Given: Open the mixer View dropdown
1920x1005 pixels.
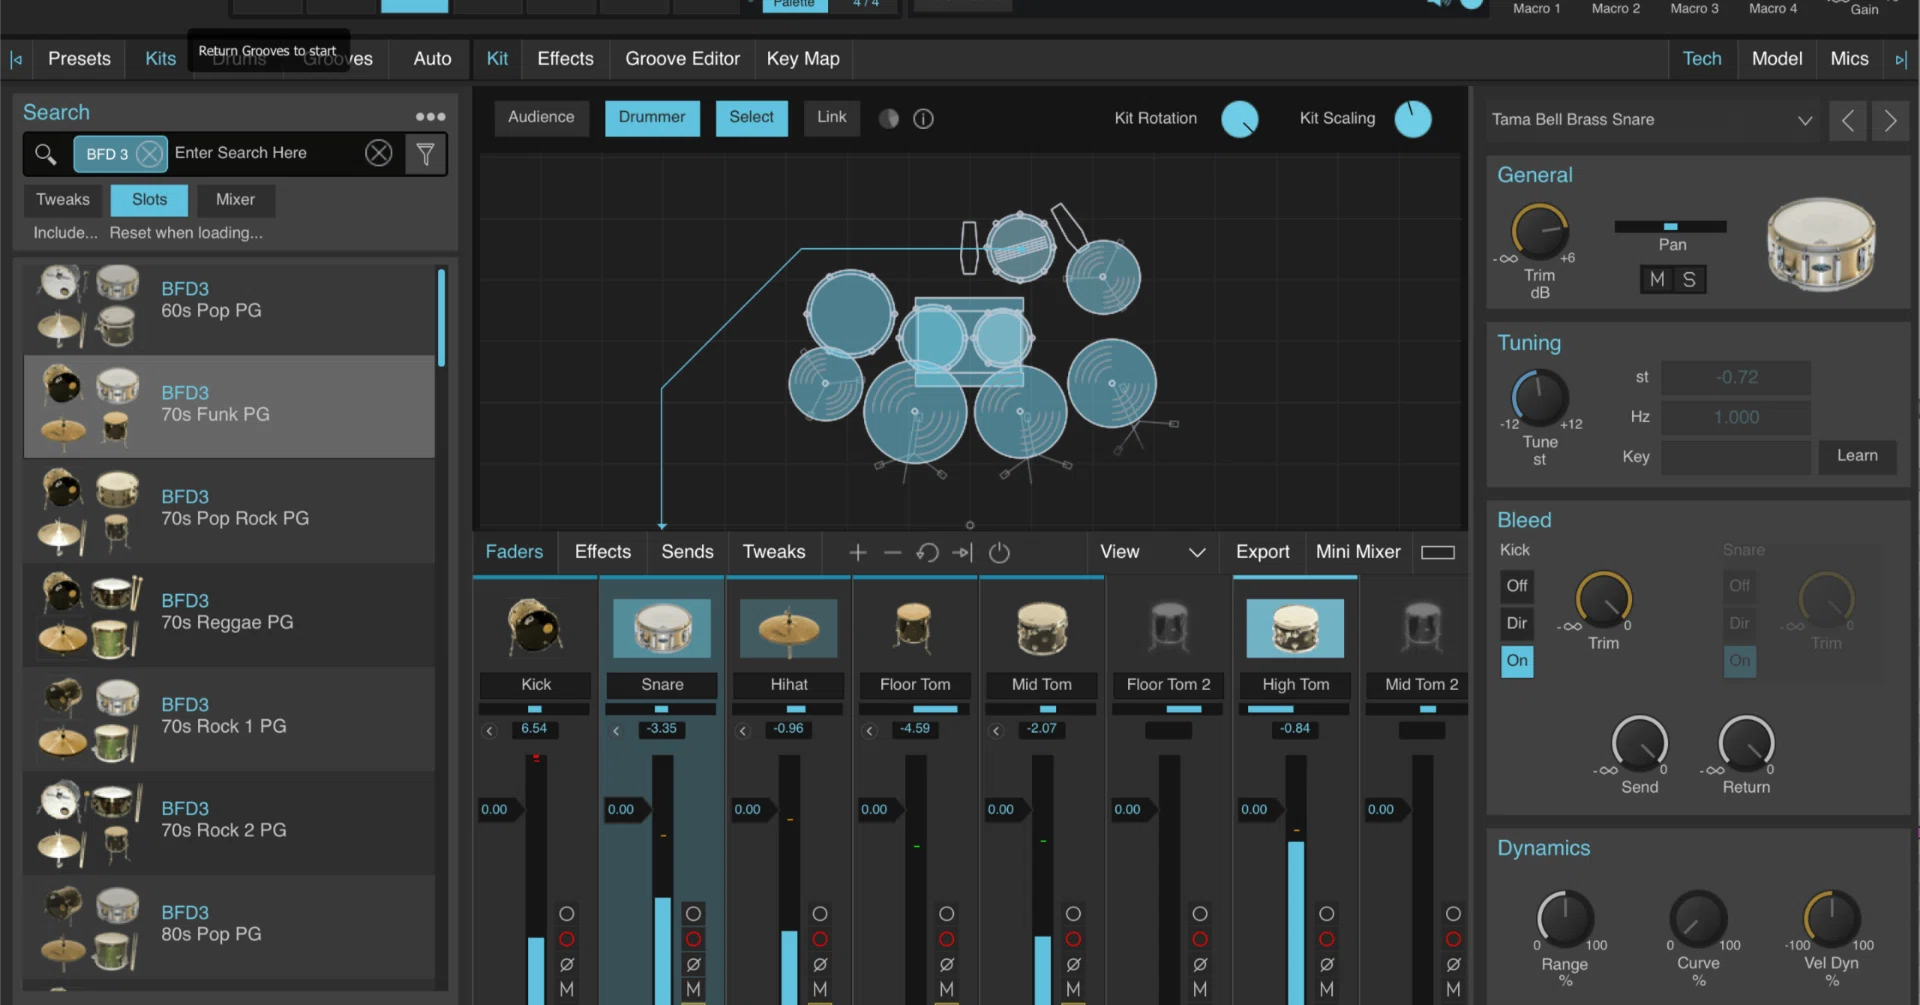Looking at the screenshot, I should pyautogui.click(x=1153, y=552).
